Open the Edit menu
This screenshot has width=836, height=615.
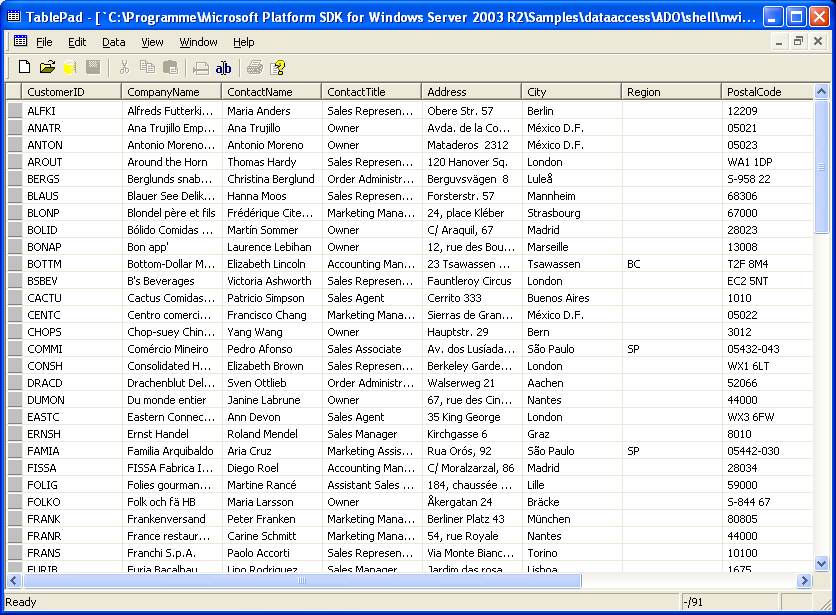tap(77, 42)
